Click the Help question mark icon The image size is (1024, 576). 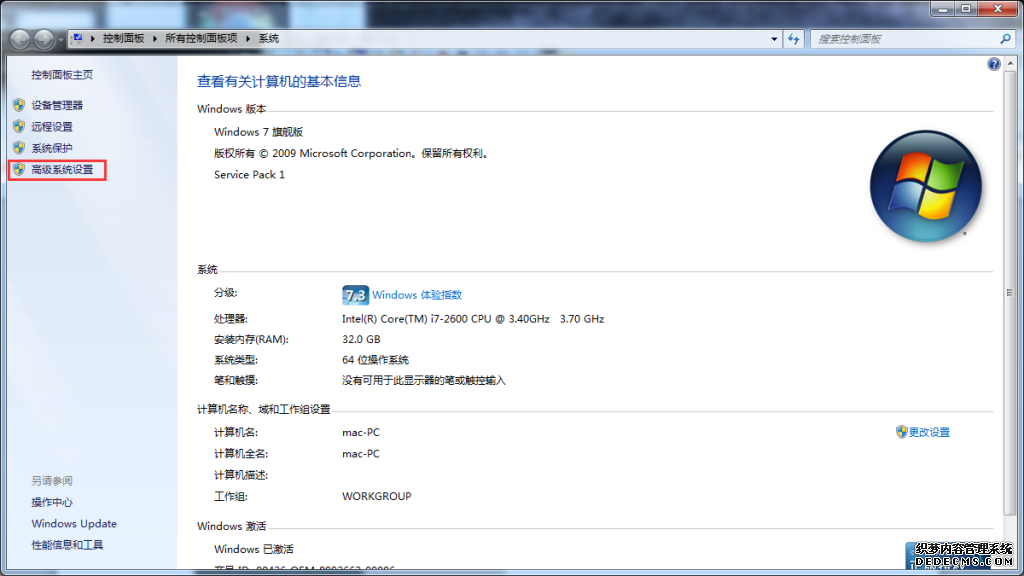[993, 63]
